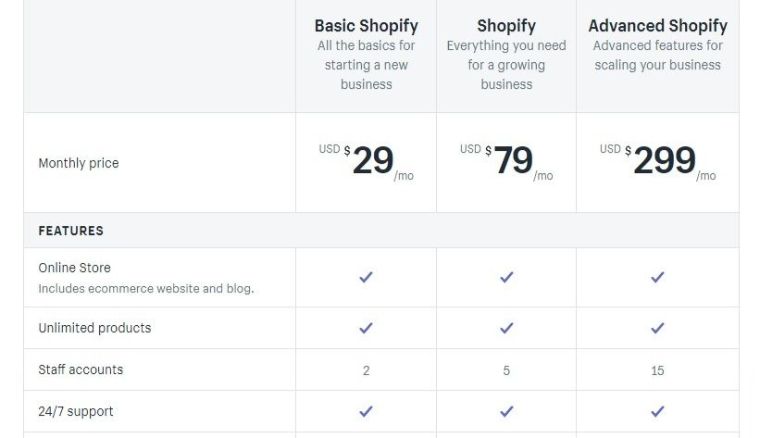The height and width of the screenshot is (438, 760).
Task: Click 24/7 support checkmark for Basic Shopify
Action: coord(366,411)
